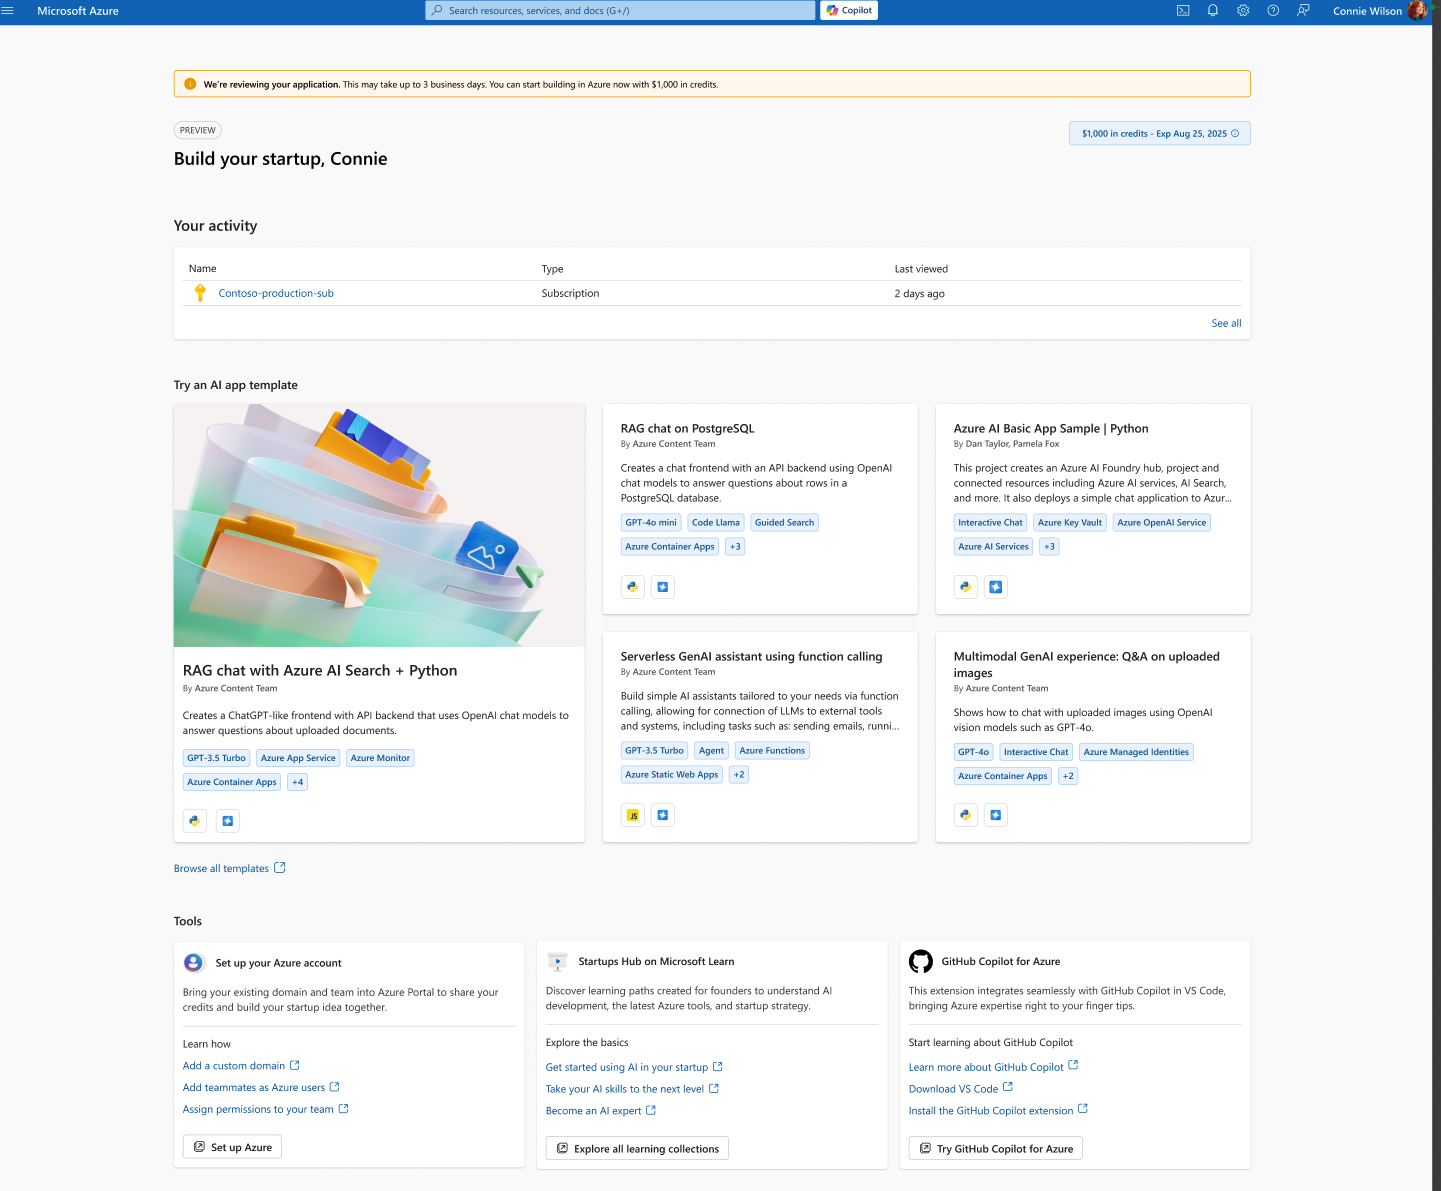This screenshot has height=1191, width=1441.
Task: Open Add a custom domain link
Action: pos(241,1066)
